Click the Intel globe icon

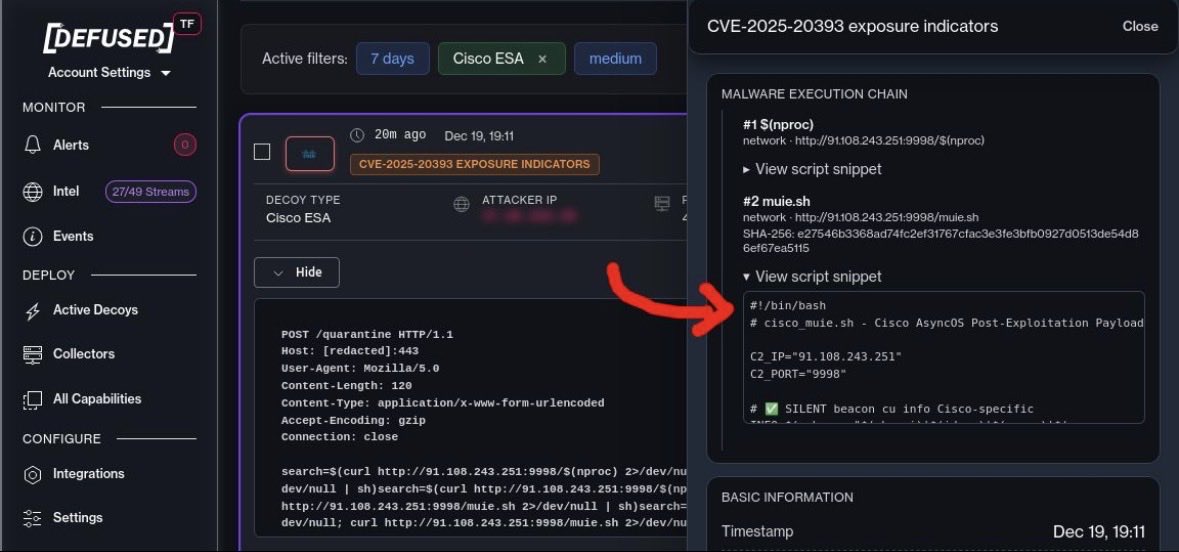(x=32, y=192)
